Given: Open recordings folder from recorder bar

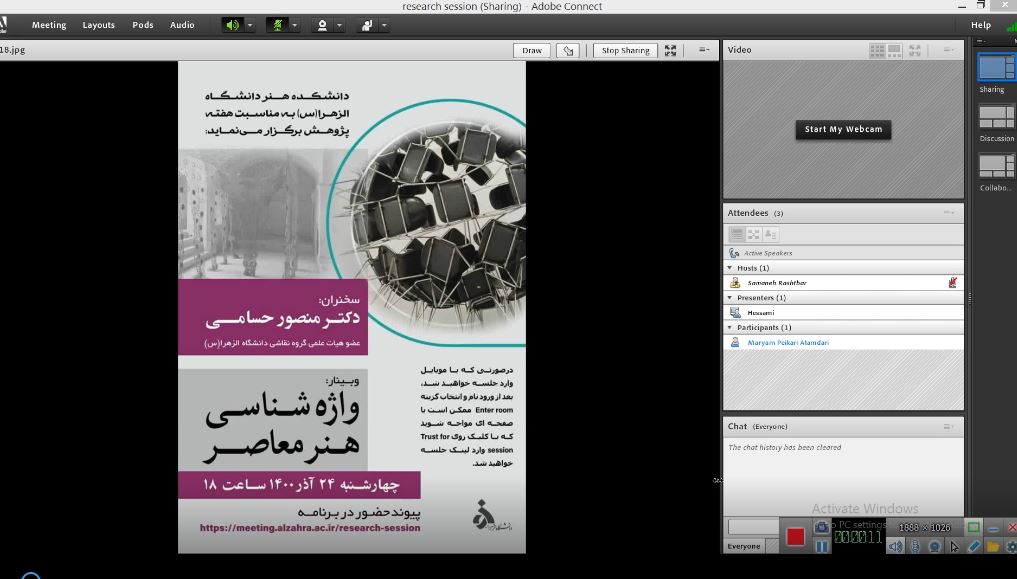Looking at the screenshot, I should coord(992,546).
